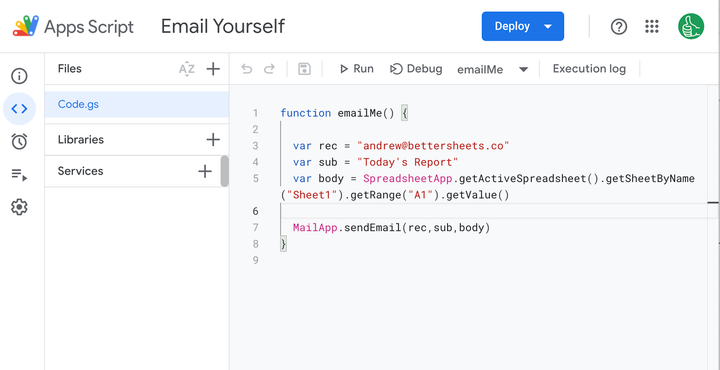Click the "A1" range string

421,195
